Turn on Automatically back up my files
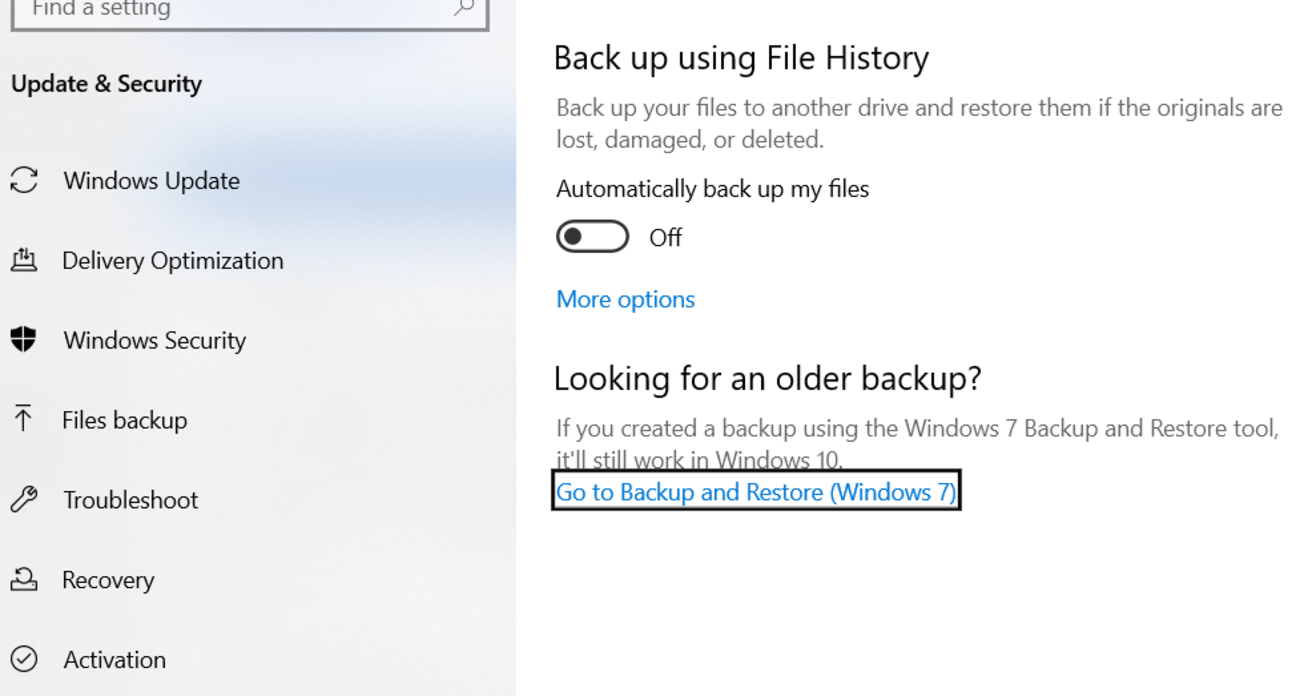 [x=592, y=237]
